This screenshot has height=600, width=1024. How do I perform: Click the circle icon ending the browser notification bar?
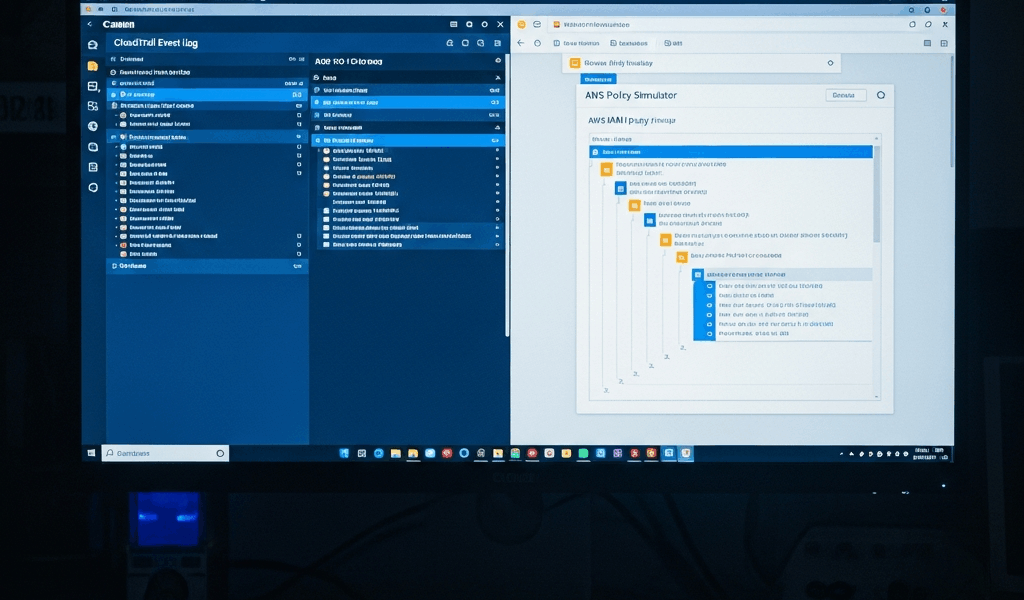click(831, 63)
